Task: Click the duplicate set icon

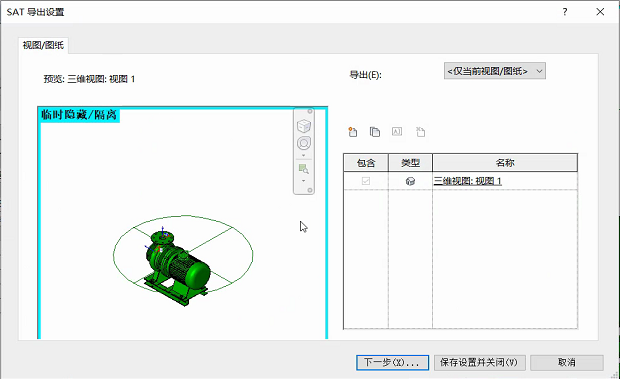Action: tap(374, 132)
